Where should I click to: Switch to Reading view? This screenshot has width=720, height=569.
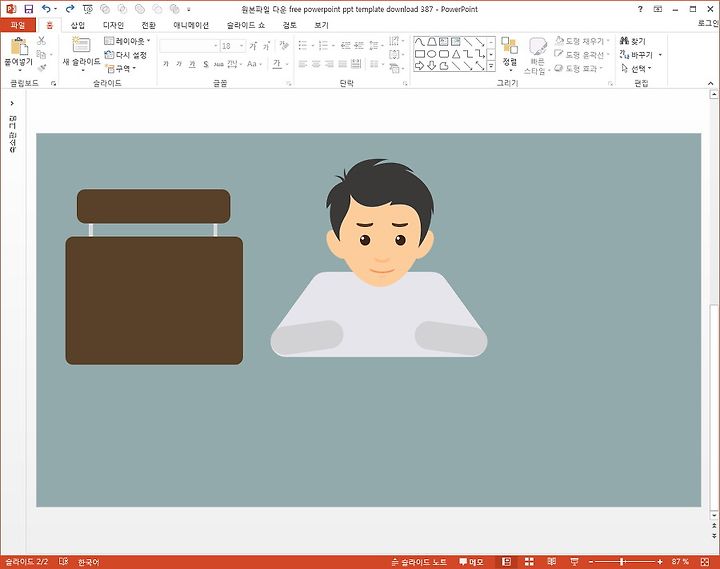[552, 562]
